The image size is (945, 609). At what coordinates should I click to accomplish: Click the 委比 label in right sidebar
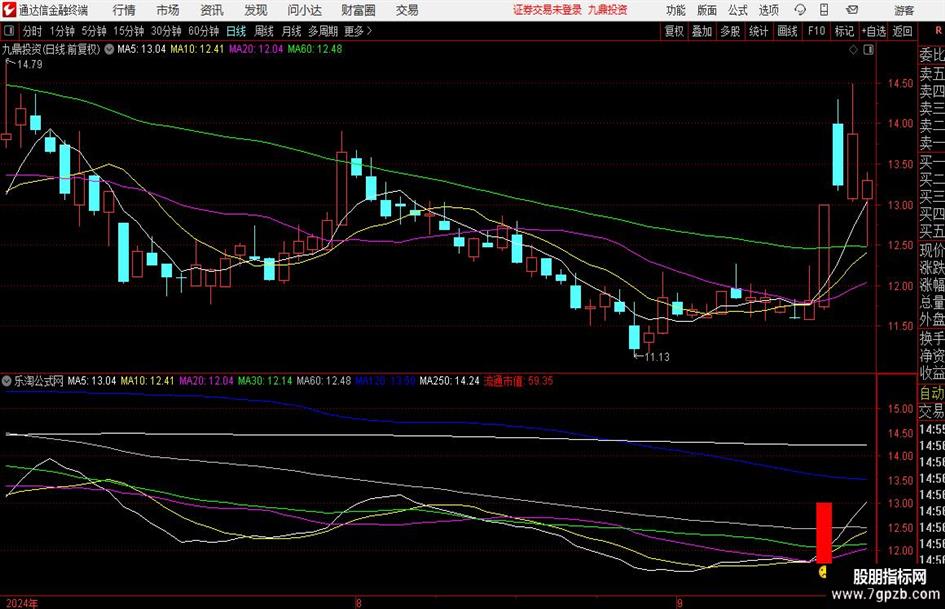coord(932,55)
